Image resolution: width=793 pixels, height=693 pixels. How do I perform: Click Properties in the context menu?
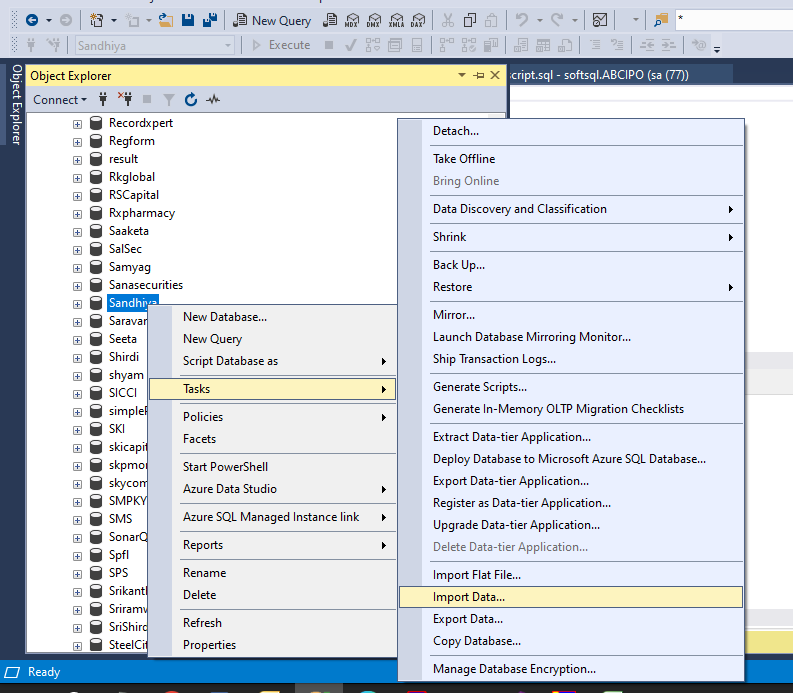pos(209,645)
